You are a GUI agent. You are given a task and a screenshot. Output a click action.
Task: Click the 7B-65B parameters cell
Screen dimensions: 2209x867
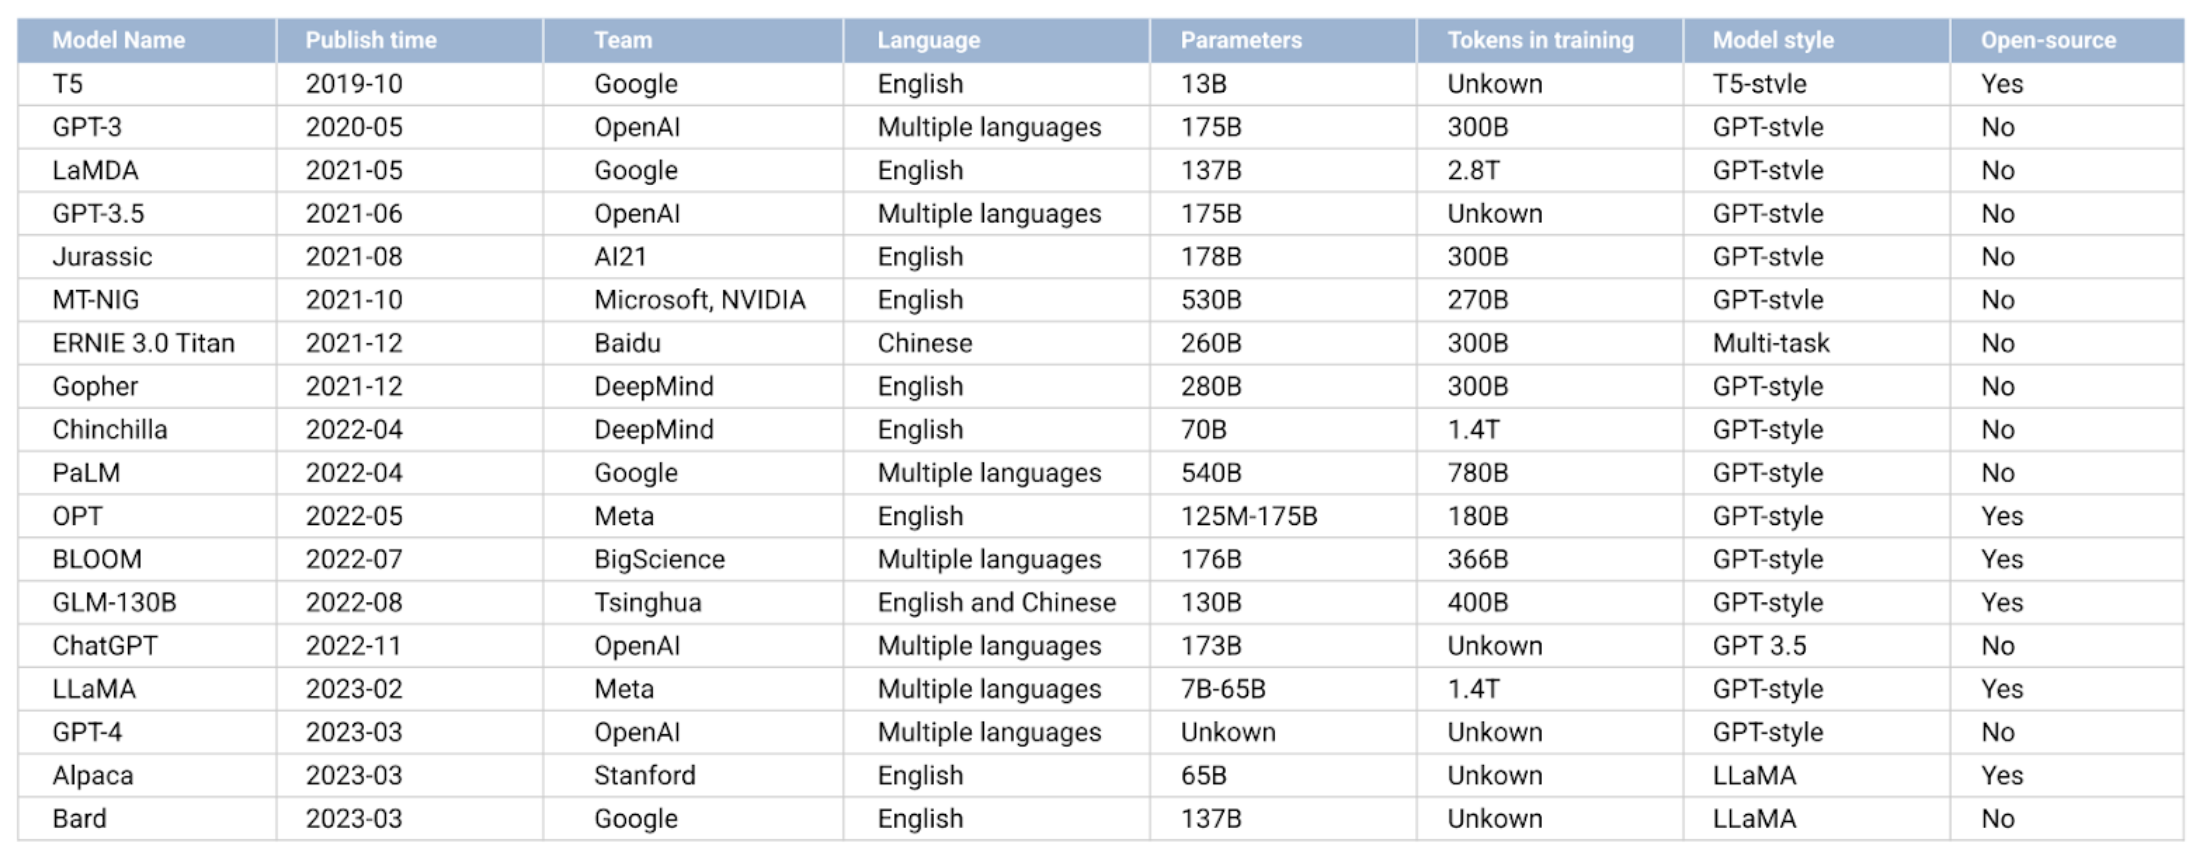pyautogui.click(x=1283, y=689)
